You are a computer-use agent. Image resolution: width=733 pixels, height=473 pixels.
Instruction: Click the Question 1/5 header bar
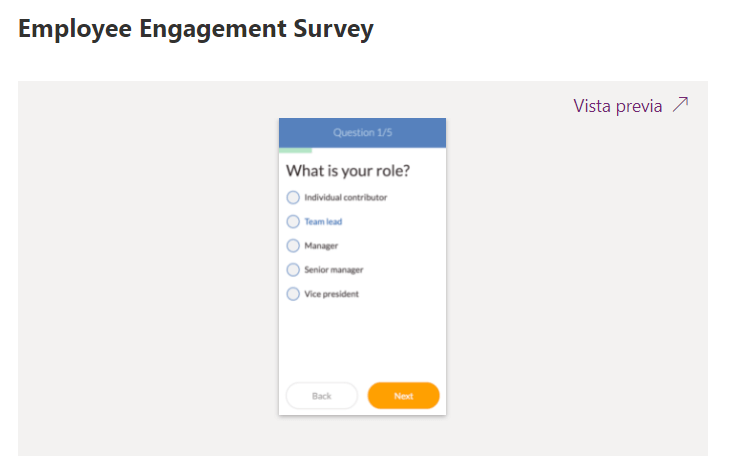[362, 132]
